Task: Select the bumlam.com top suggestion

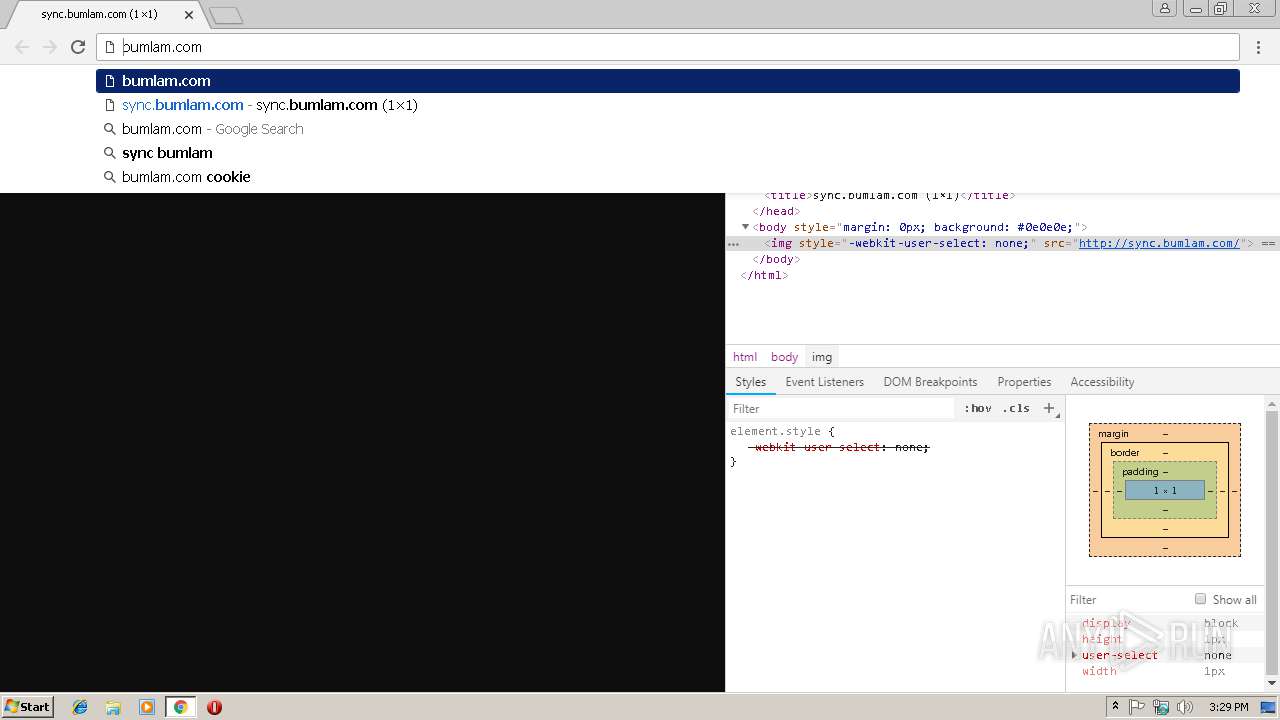Action: 668,81
